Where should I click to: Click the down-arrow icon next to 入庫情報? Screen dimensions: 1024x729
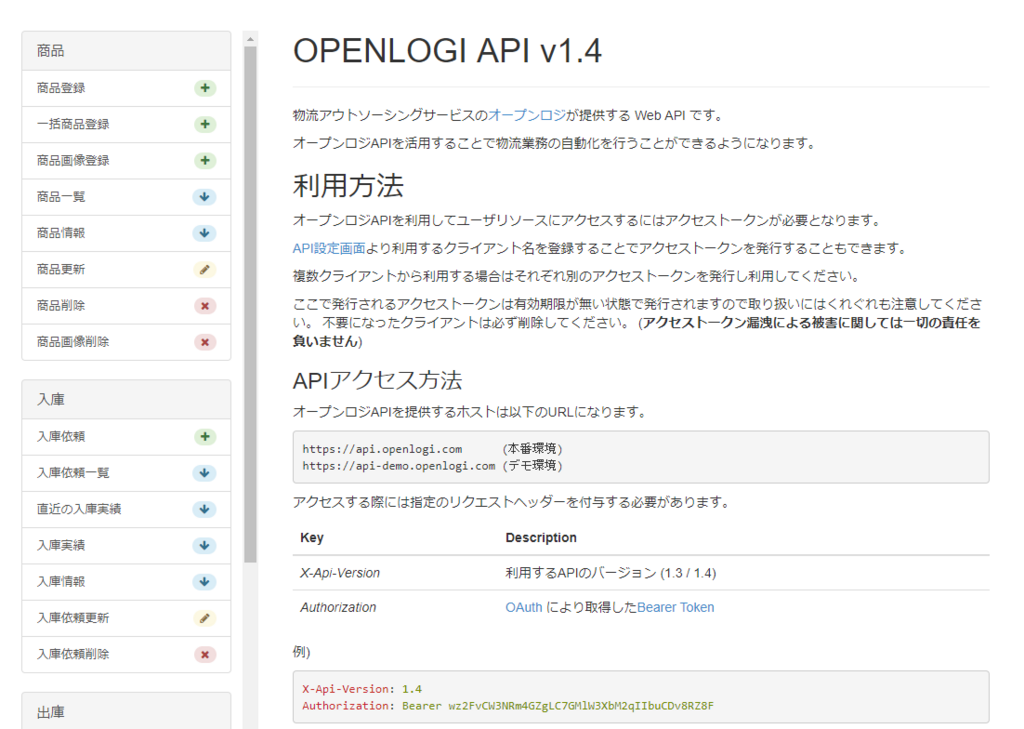[x=204, y=581]
